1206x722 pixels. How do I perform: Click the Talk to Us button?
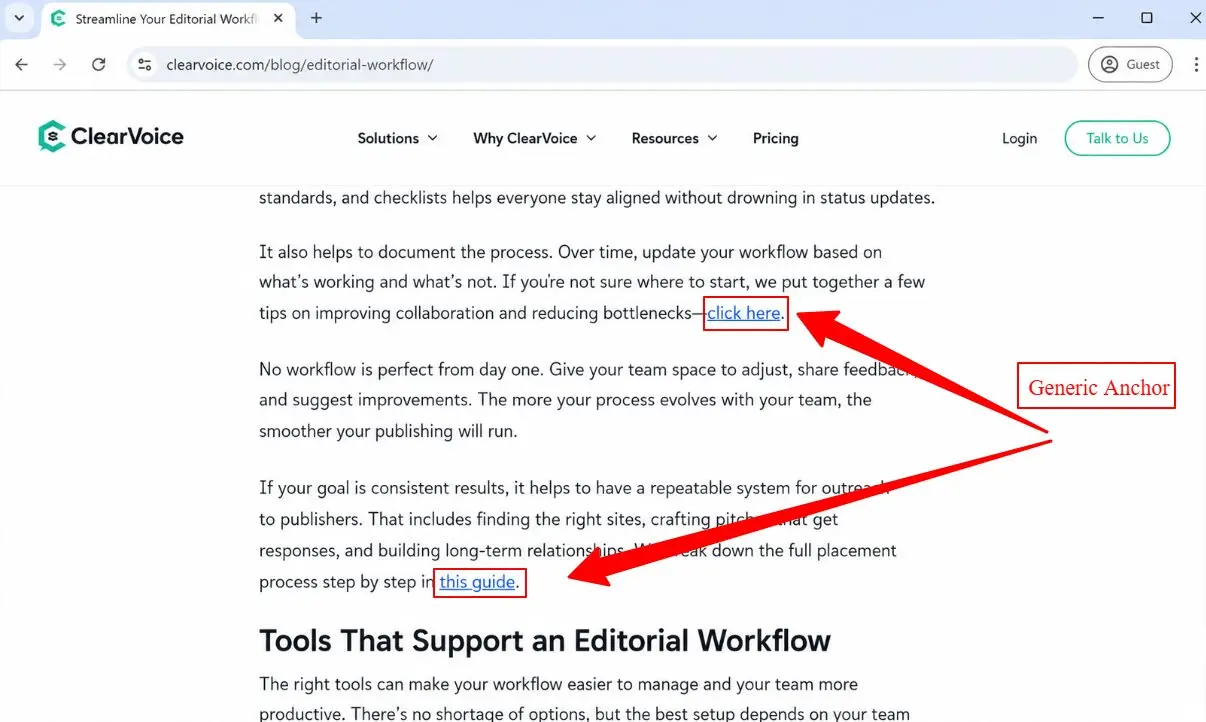[1117, 138]
